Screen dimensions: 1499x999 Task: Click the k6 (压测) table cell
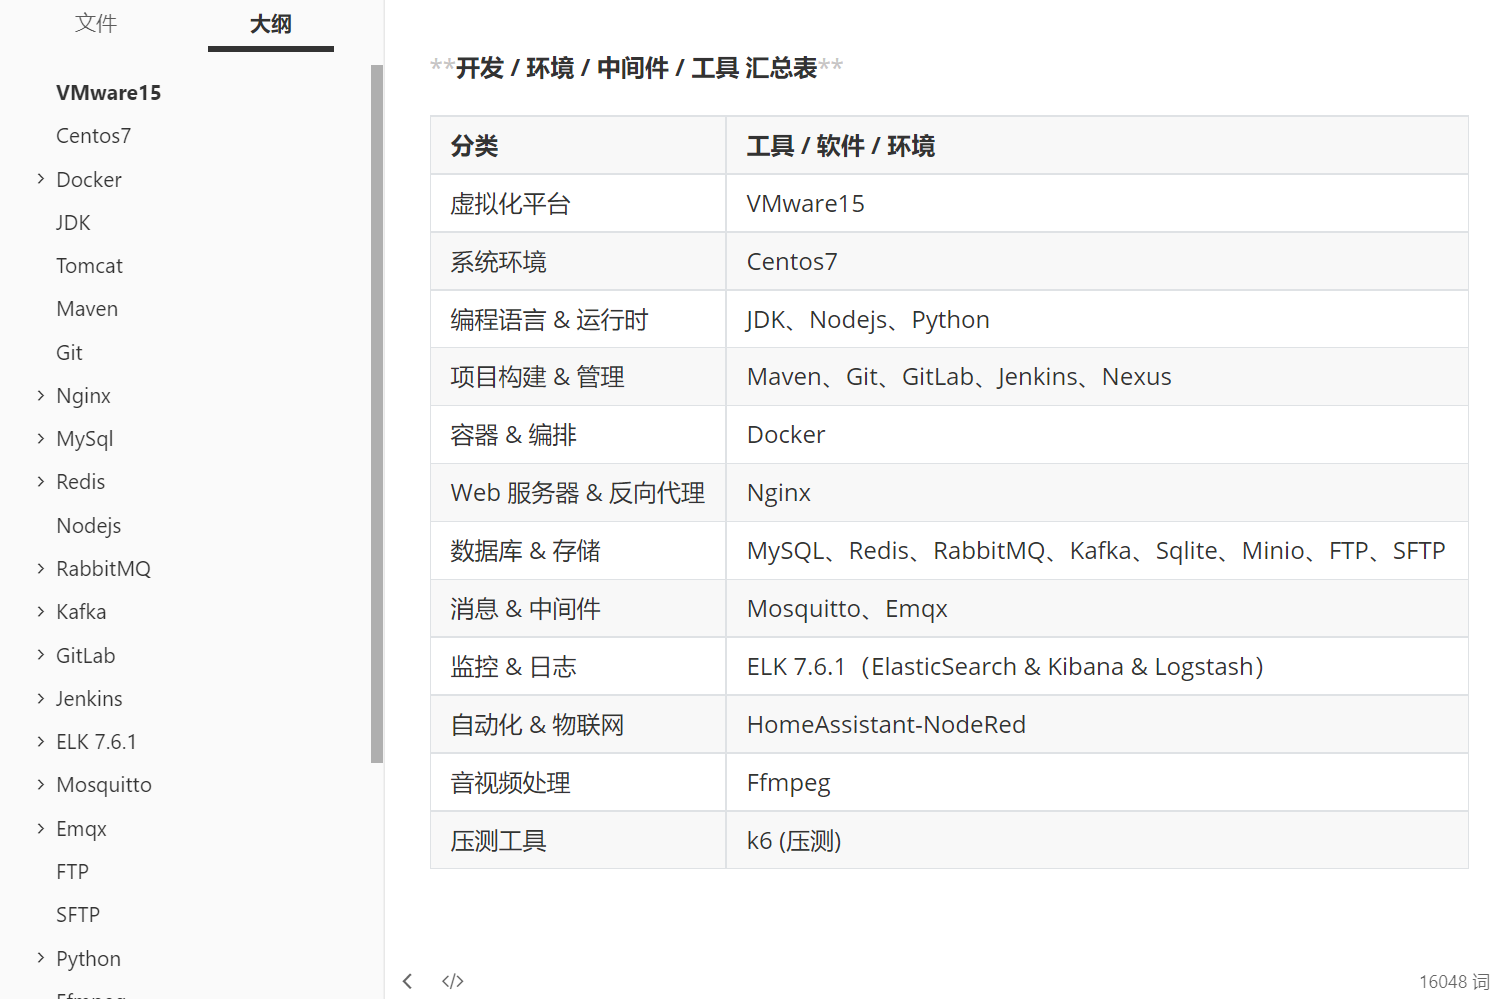click(x=1097, y=840)
